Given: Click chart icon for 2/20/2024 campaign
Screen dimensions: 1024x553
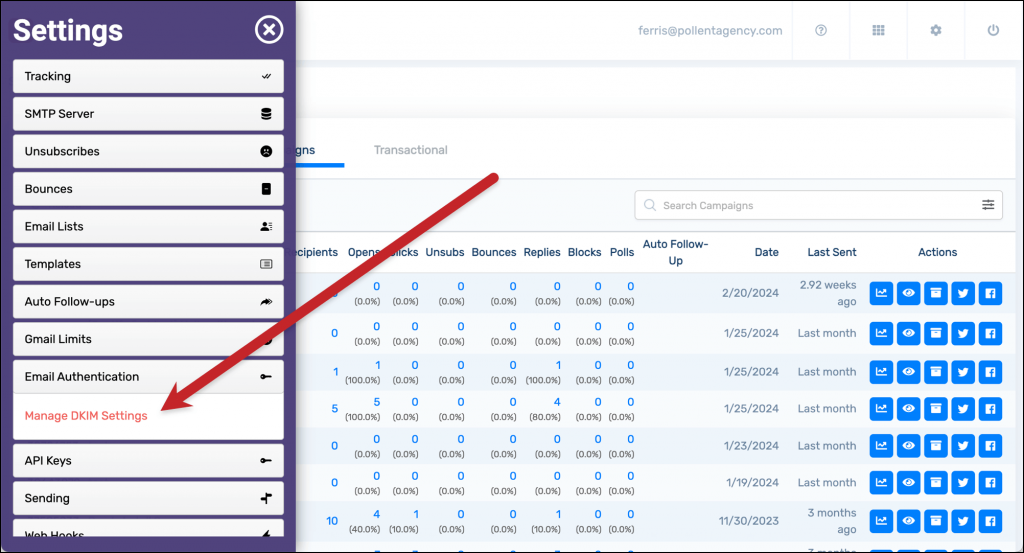Looking at the screenshot, I should point(881,293).
